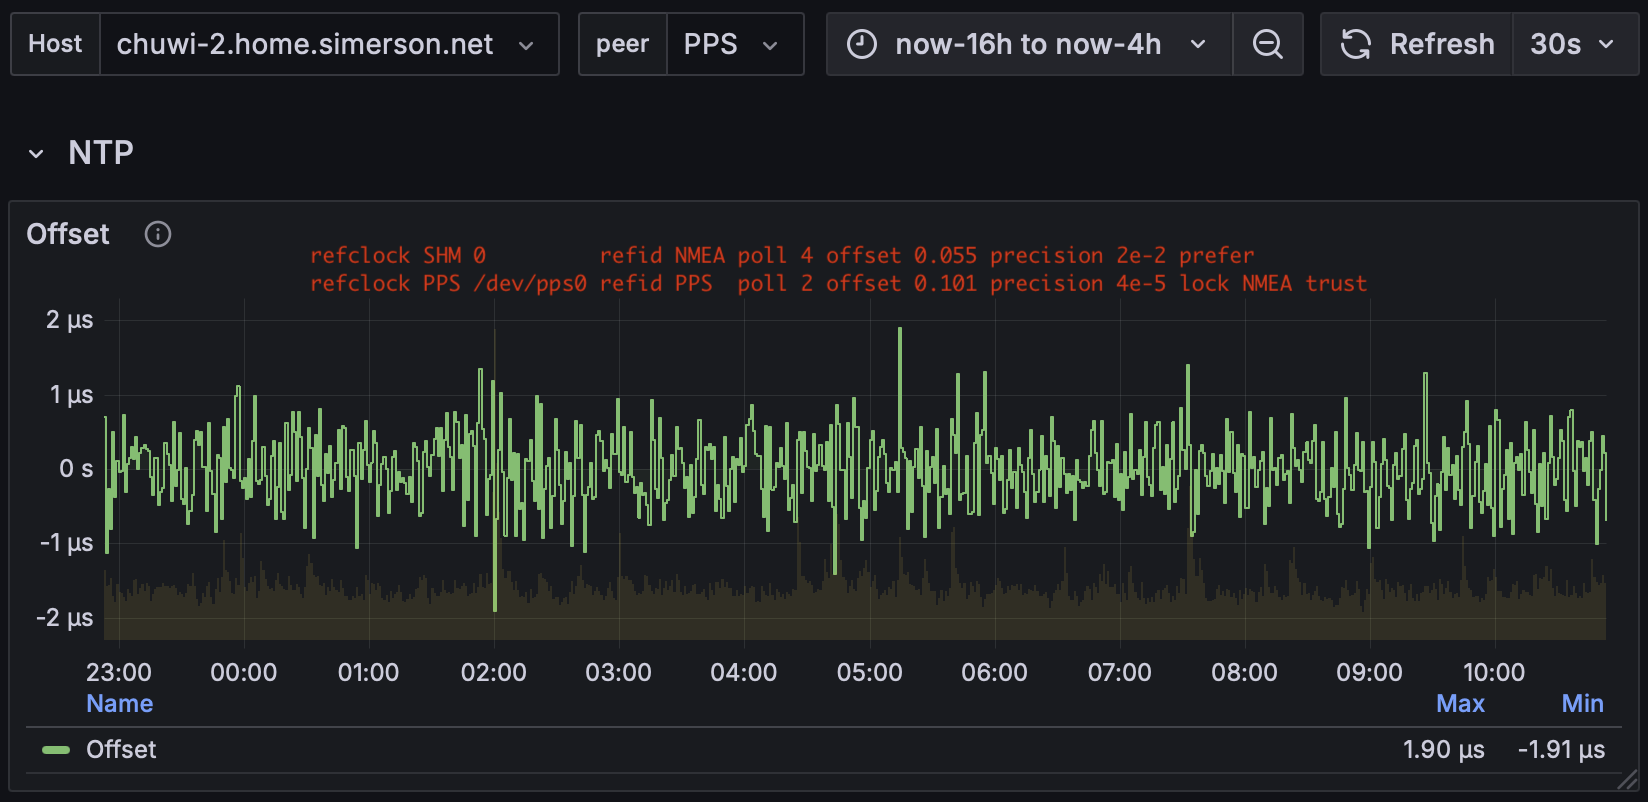Click the peer variable label

click(x=622, y=44)
